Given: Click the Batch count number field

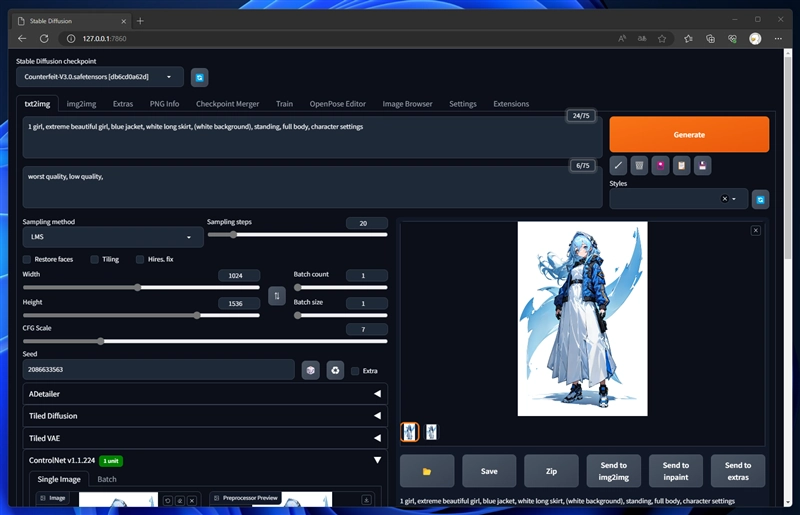Looking at the screenshot, I should [366, 276].
